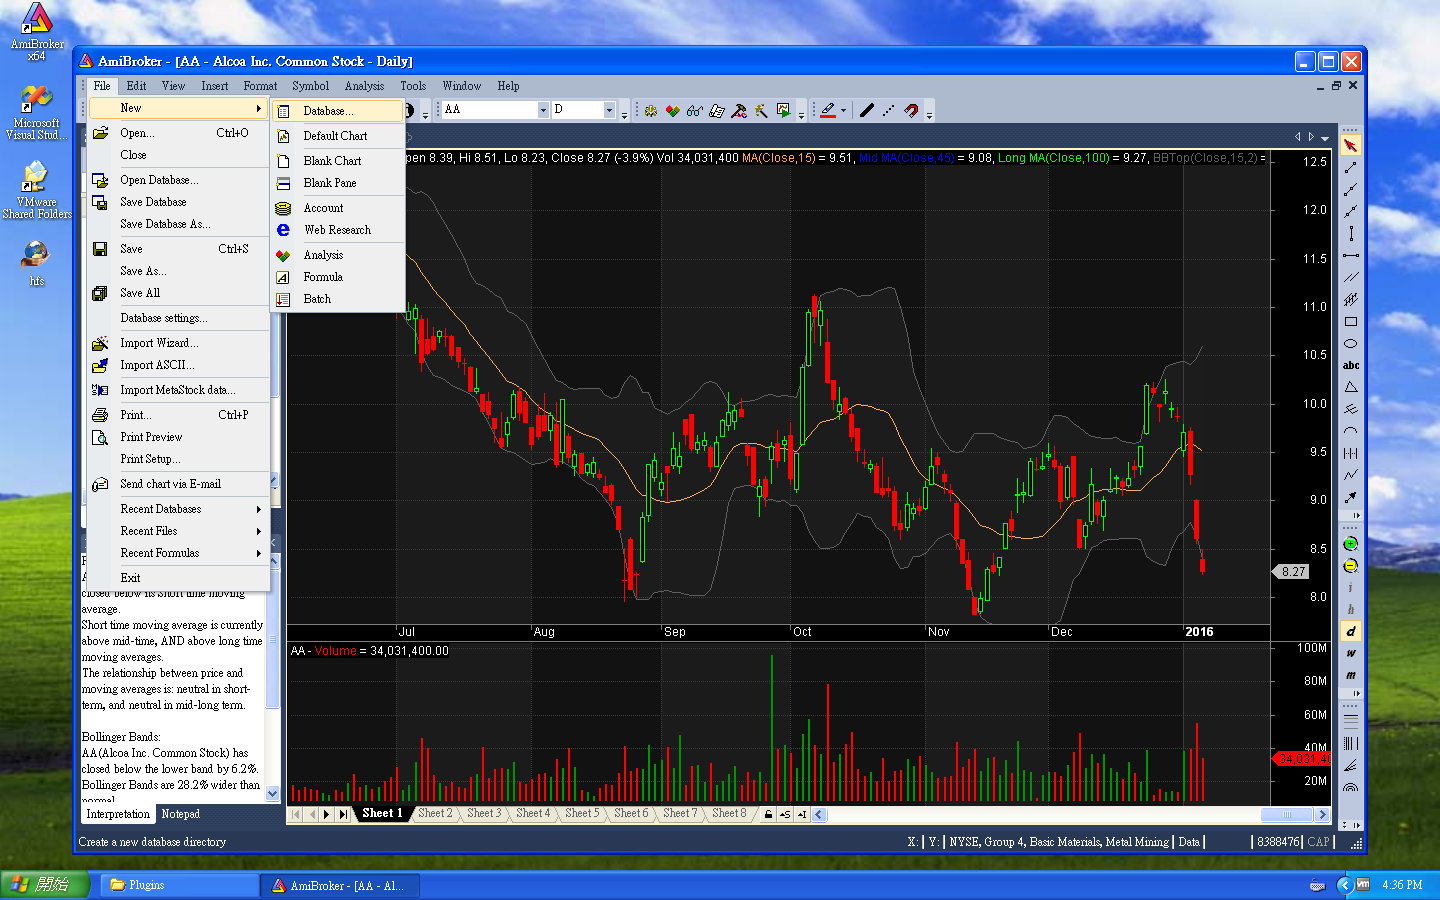Select Blank Pane from New submenu
Screen dimensions: 1440x900
(337, 183)
